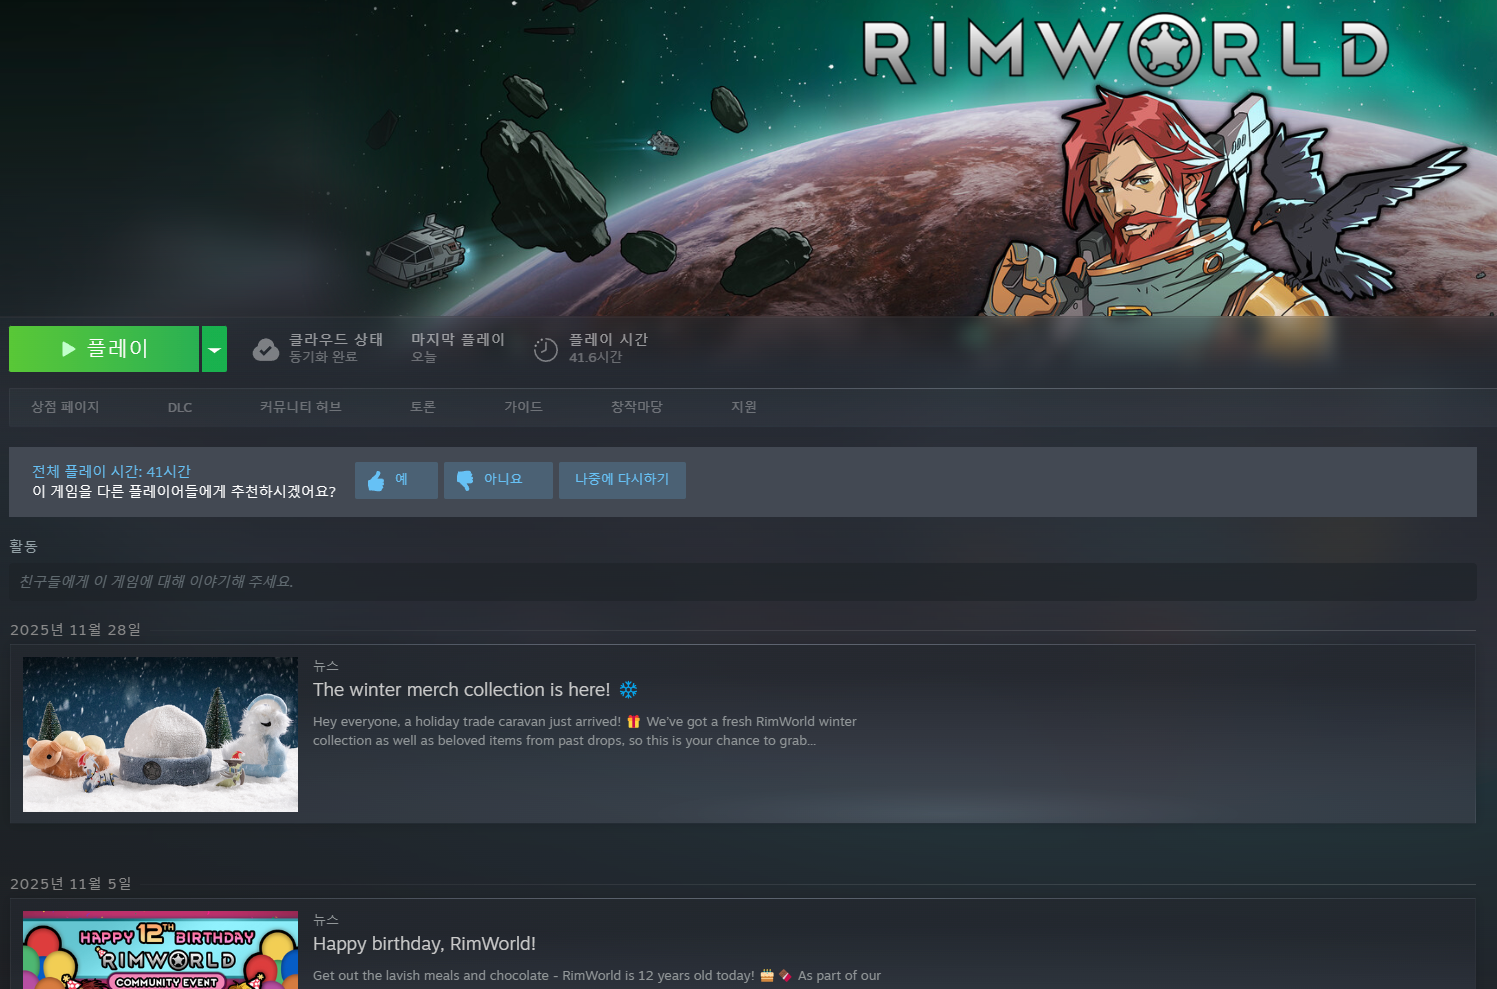The height and width of the screenshot is (989, 1497).
Task: Open the 지원 support tab
Action: [744, 407]
